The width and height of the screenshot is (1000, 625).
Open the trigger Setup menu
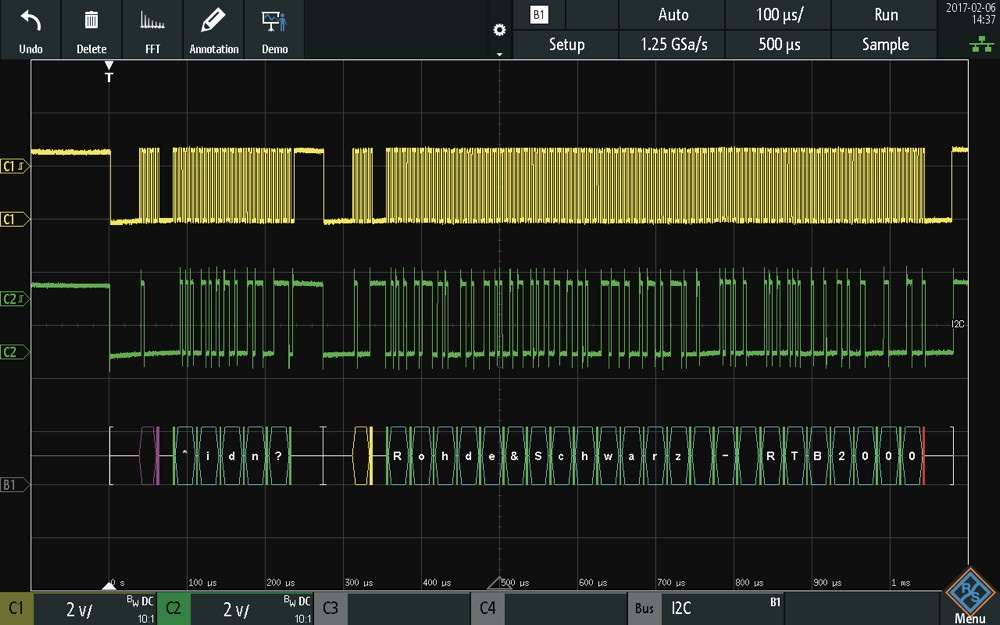(566, 44)
